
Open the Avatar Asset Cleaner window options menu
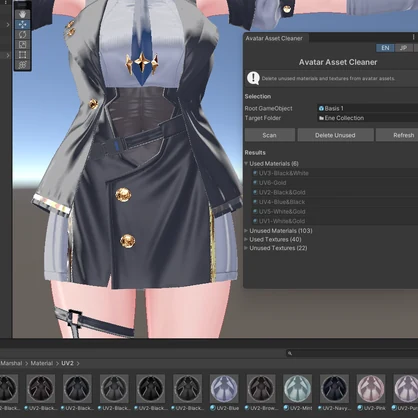click(x=413, y=37)
